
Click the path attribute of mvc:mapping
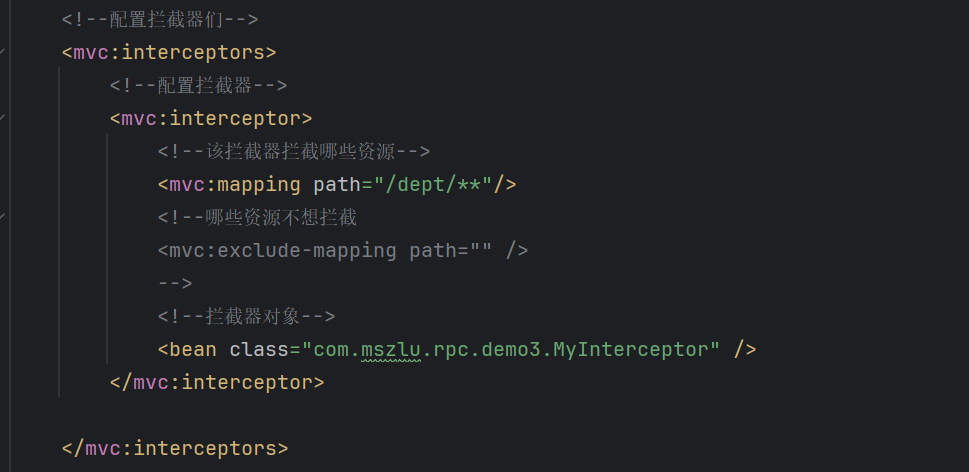point(337,184)
